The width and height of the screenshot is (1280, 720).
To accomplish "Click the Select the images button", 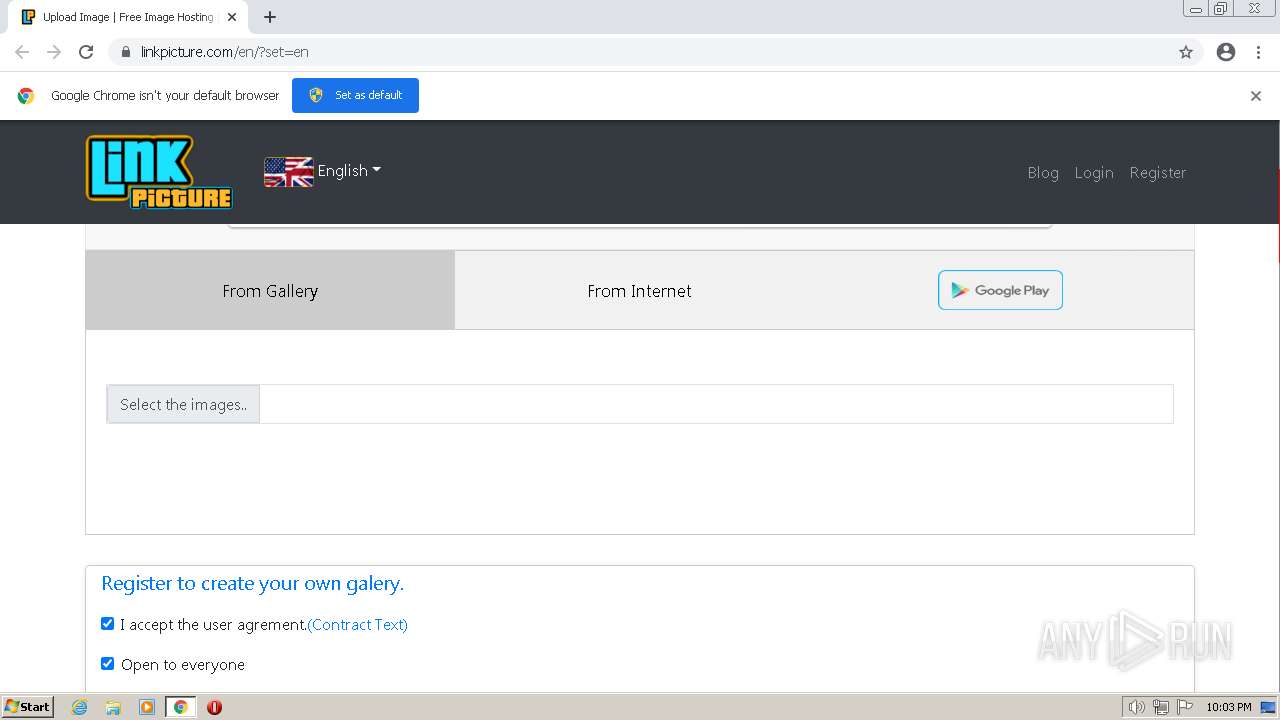I will click(x=183, y=404).
